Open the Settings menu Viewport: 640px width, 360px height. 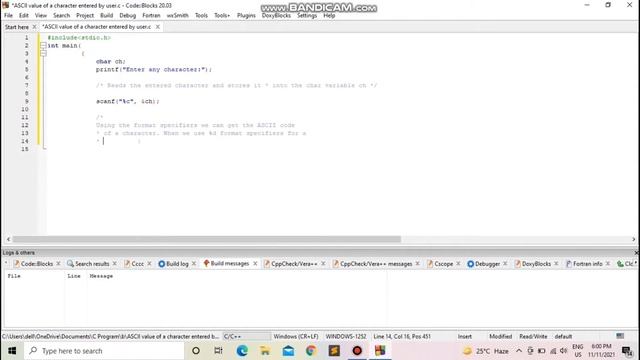click(307, 16)
